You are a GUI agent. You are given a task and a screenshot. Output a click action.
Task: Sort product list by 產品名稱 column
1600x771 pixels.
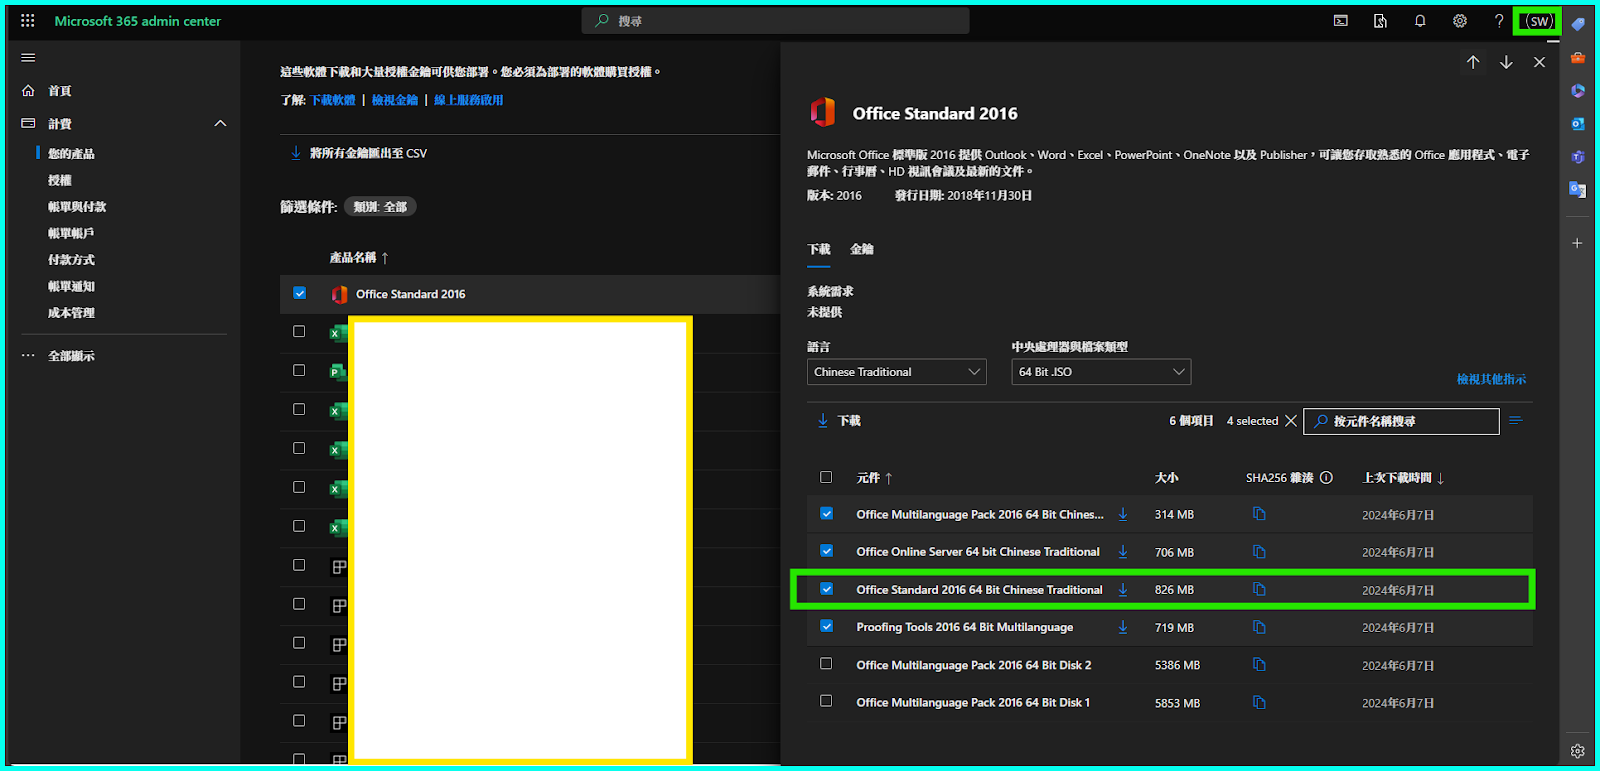pos(359,258)
